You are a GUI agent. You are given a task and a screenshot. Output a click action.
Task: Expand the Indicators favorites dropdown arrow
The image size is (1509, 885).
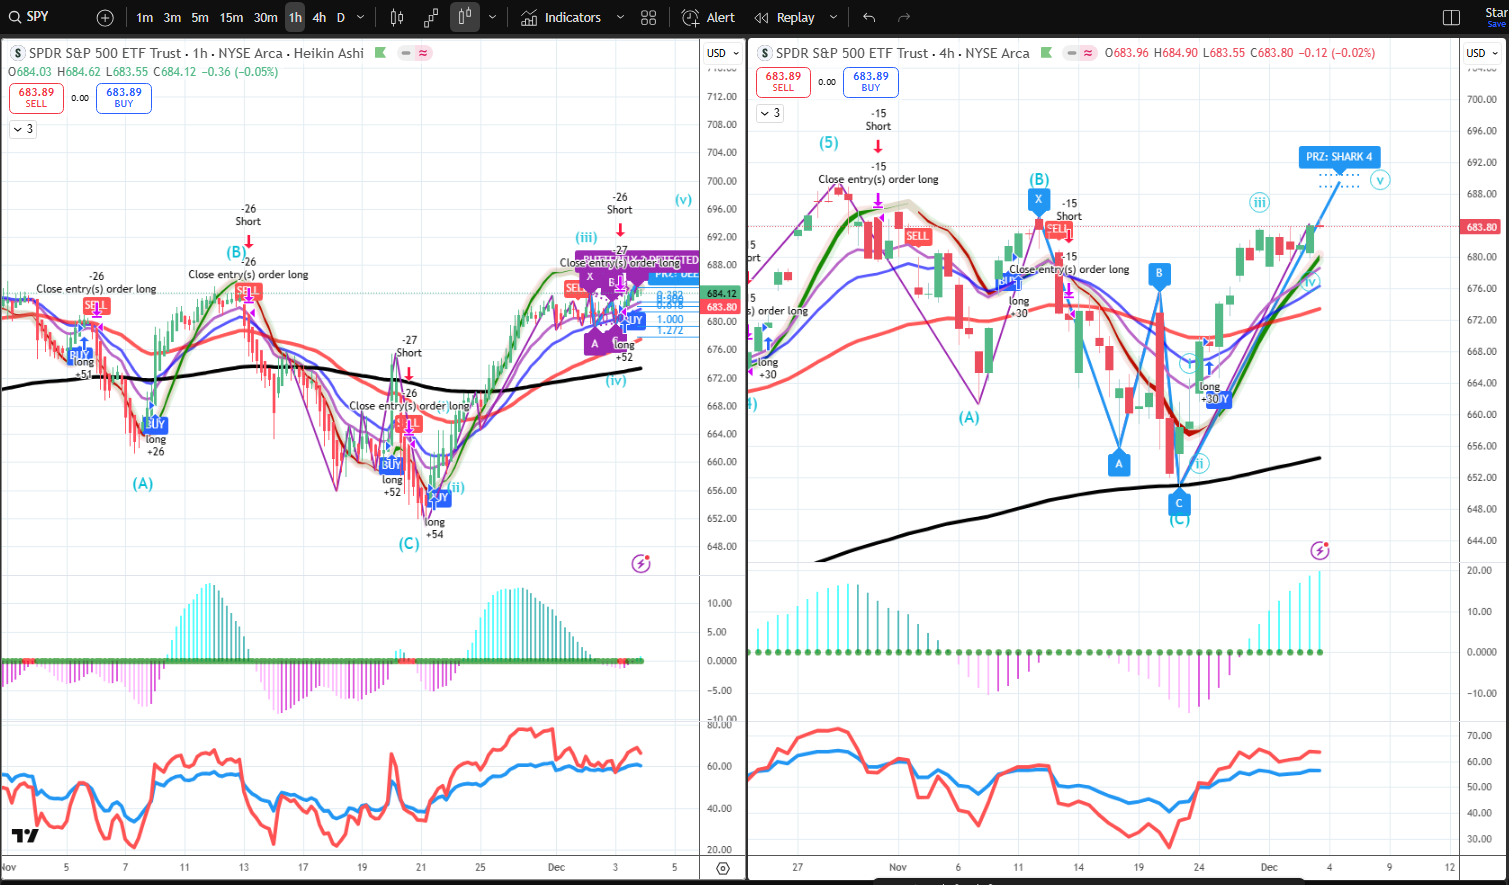[x=620, y=18]
